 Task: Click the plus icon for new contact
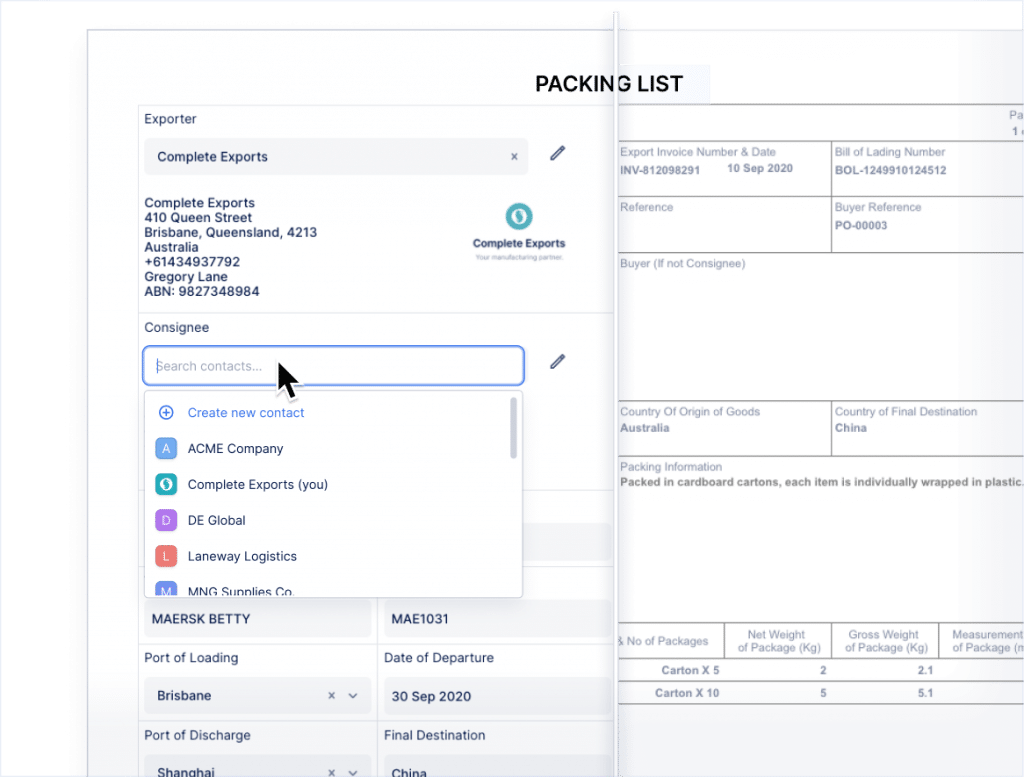click(x=166, y=413)
